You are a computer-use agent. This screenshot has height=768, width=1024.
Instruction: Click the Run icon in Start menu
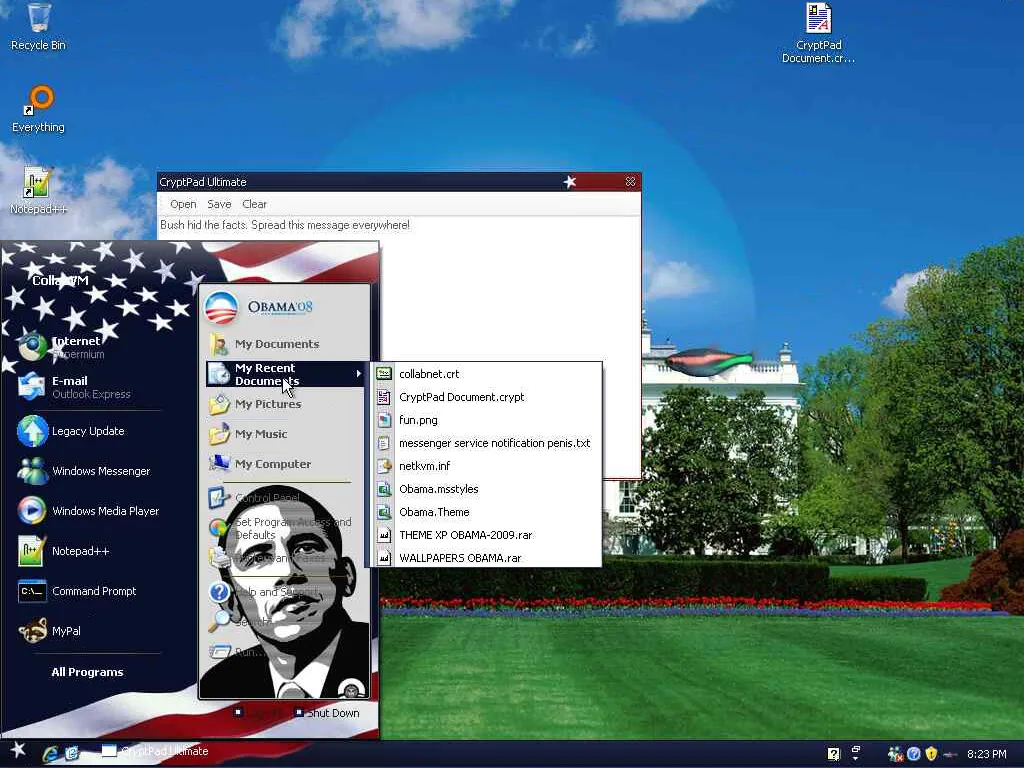(220, 651)
